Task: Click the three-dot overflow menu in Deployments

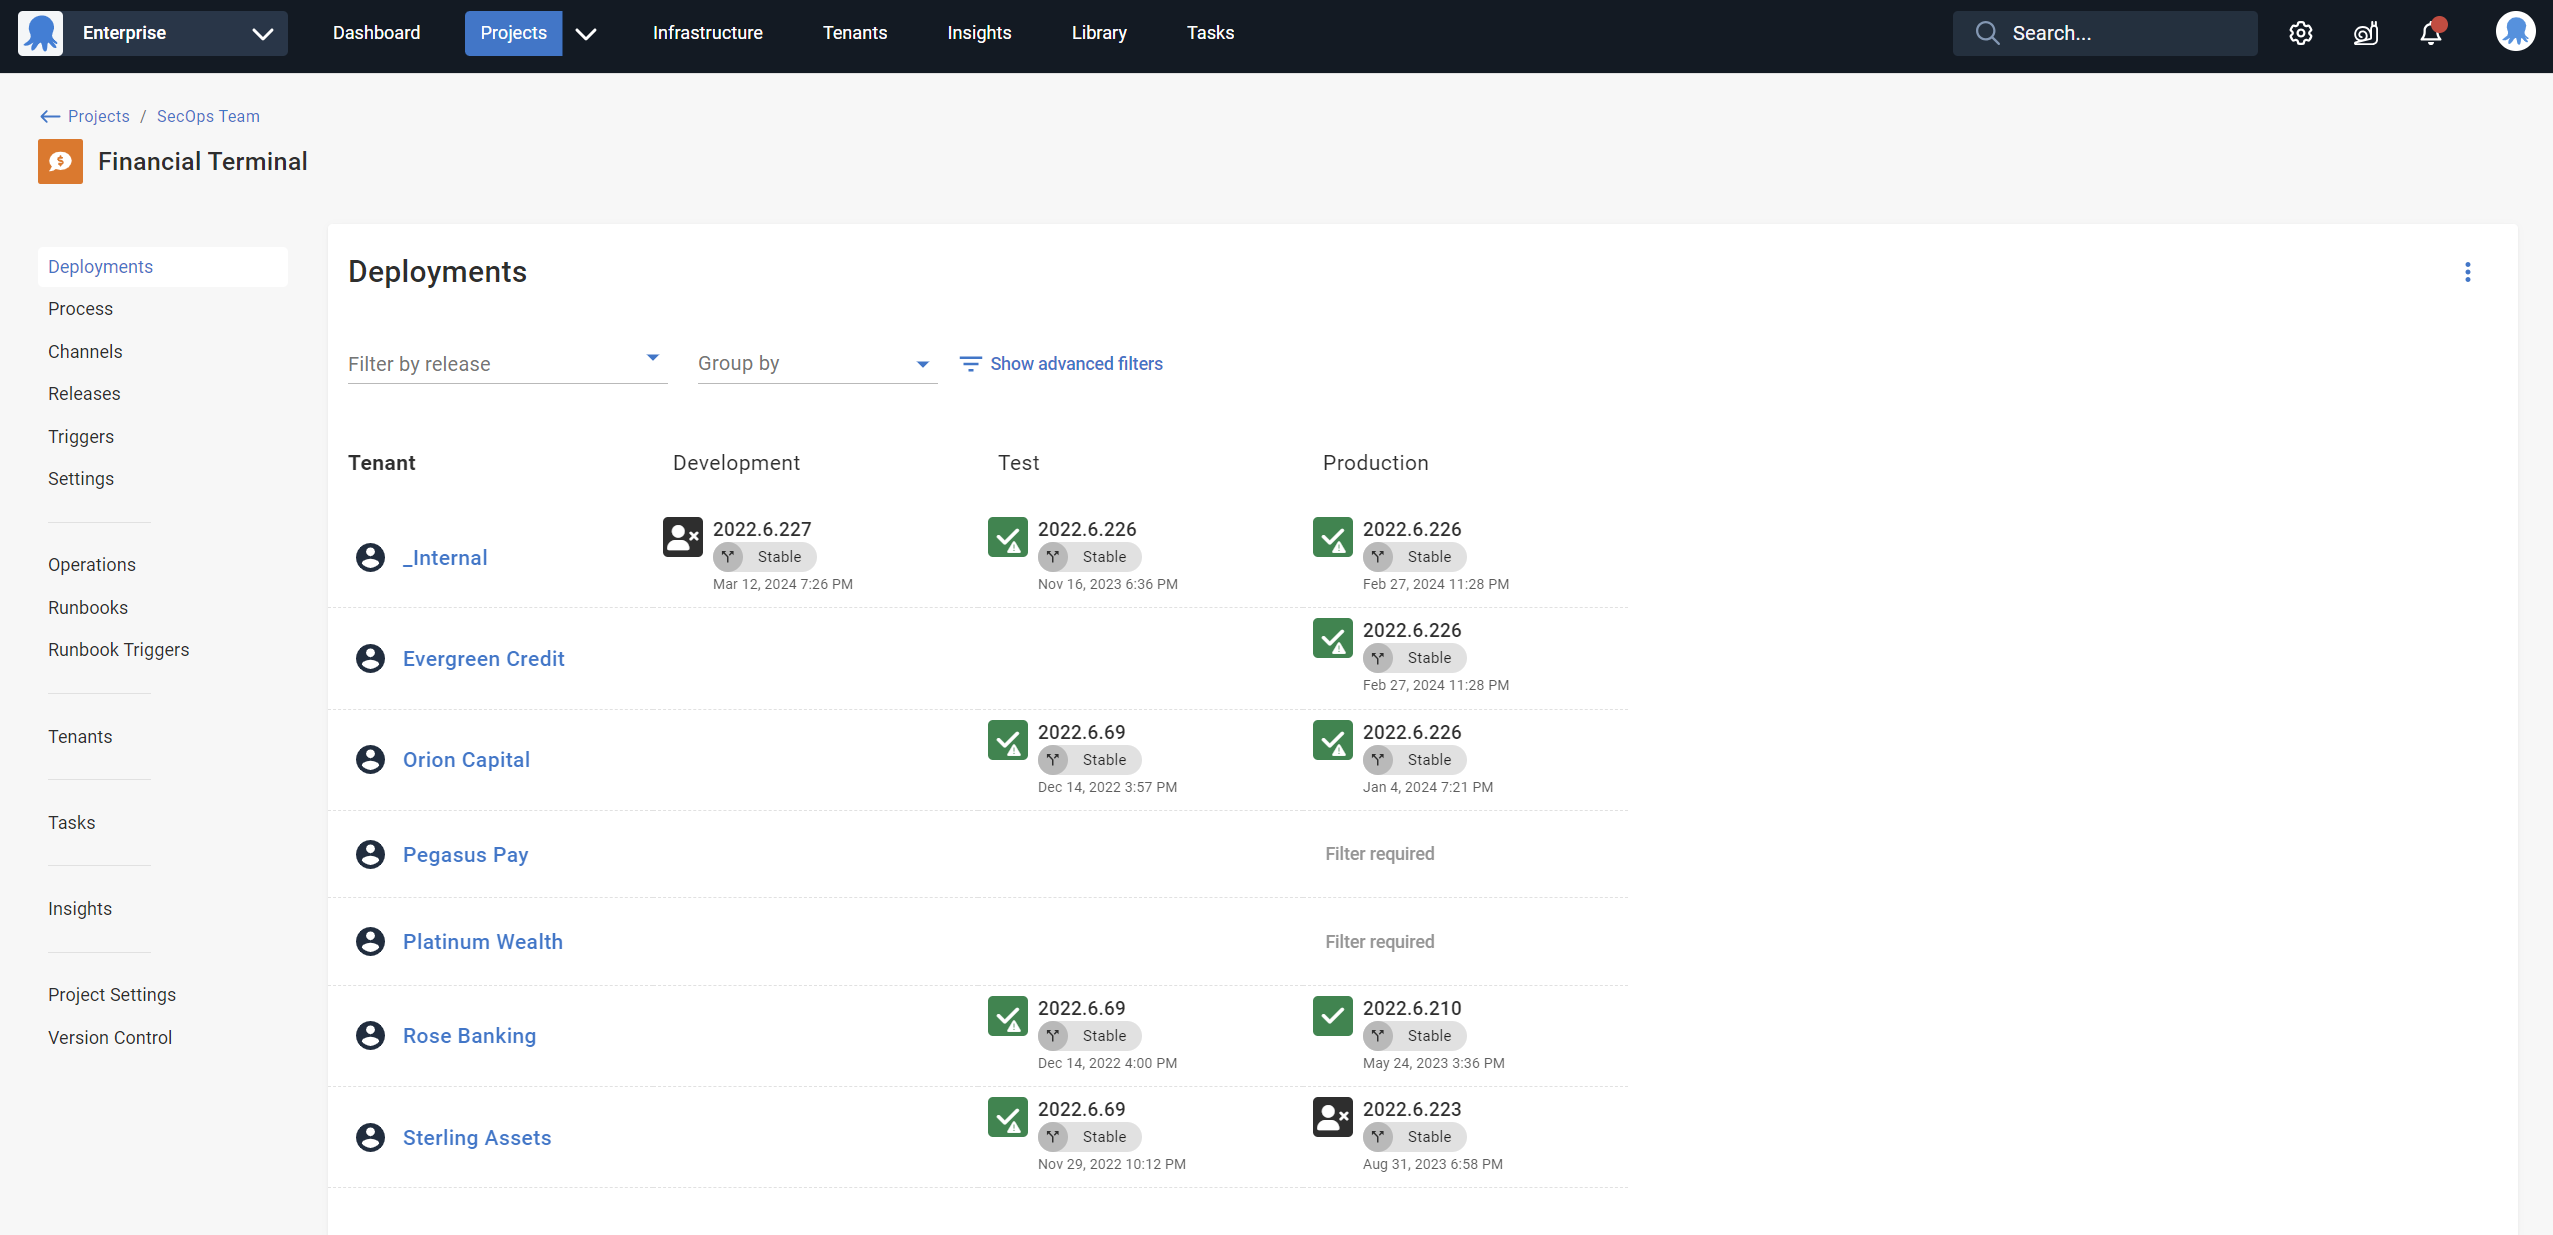Action: [2467, 272]
